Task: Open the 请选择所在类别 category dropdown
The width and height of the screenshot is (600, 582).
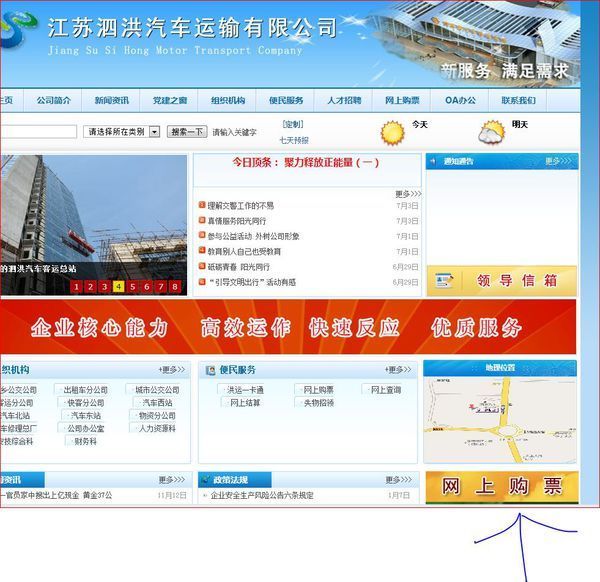Action: click(x=121, y=132)
